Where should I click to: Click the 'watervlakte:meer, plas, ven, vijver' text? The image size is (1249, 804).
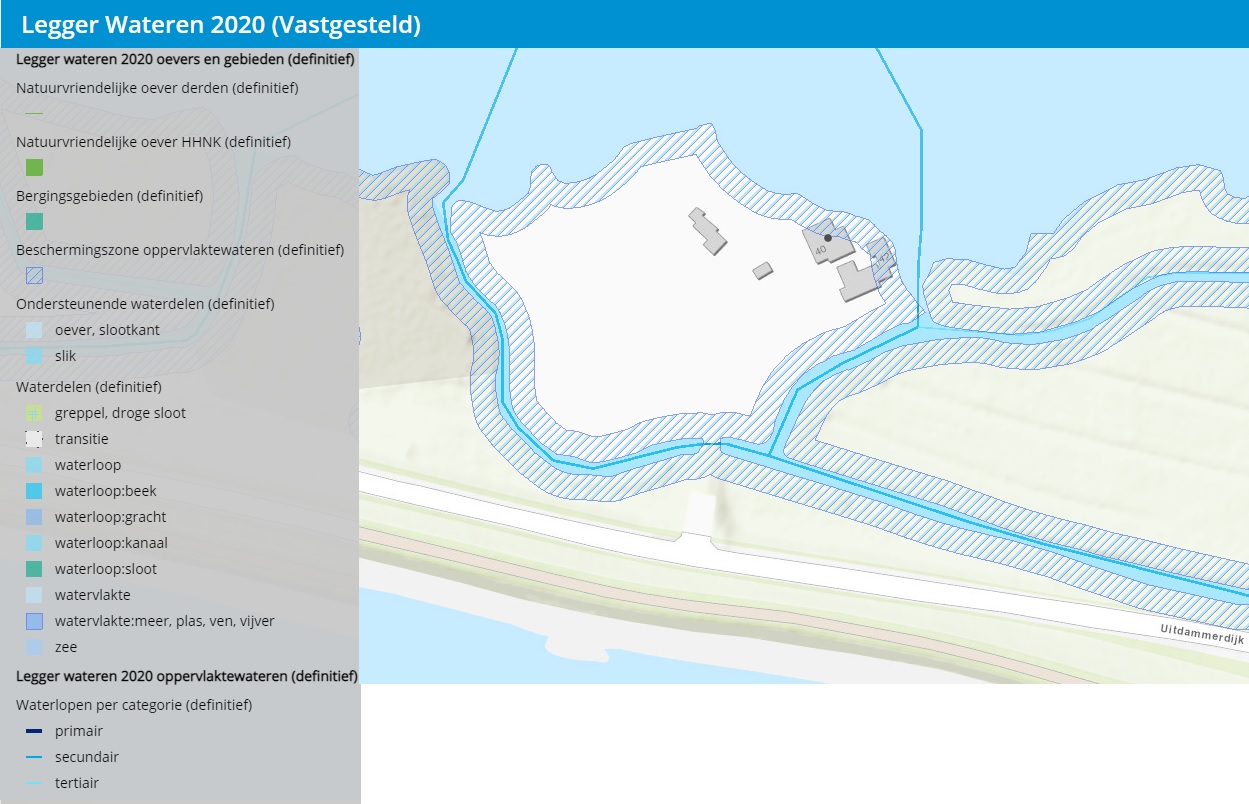point(165,621)
